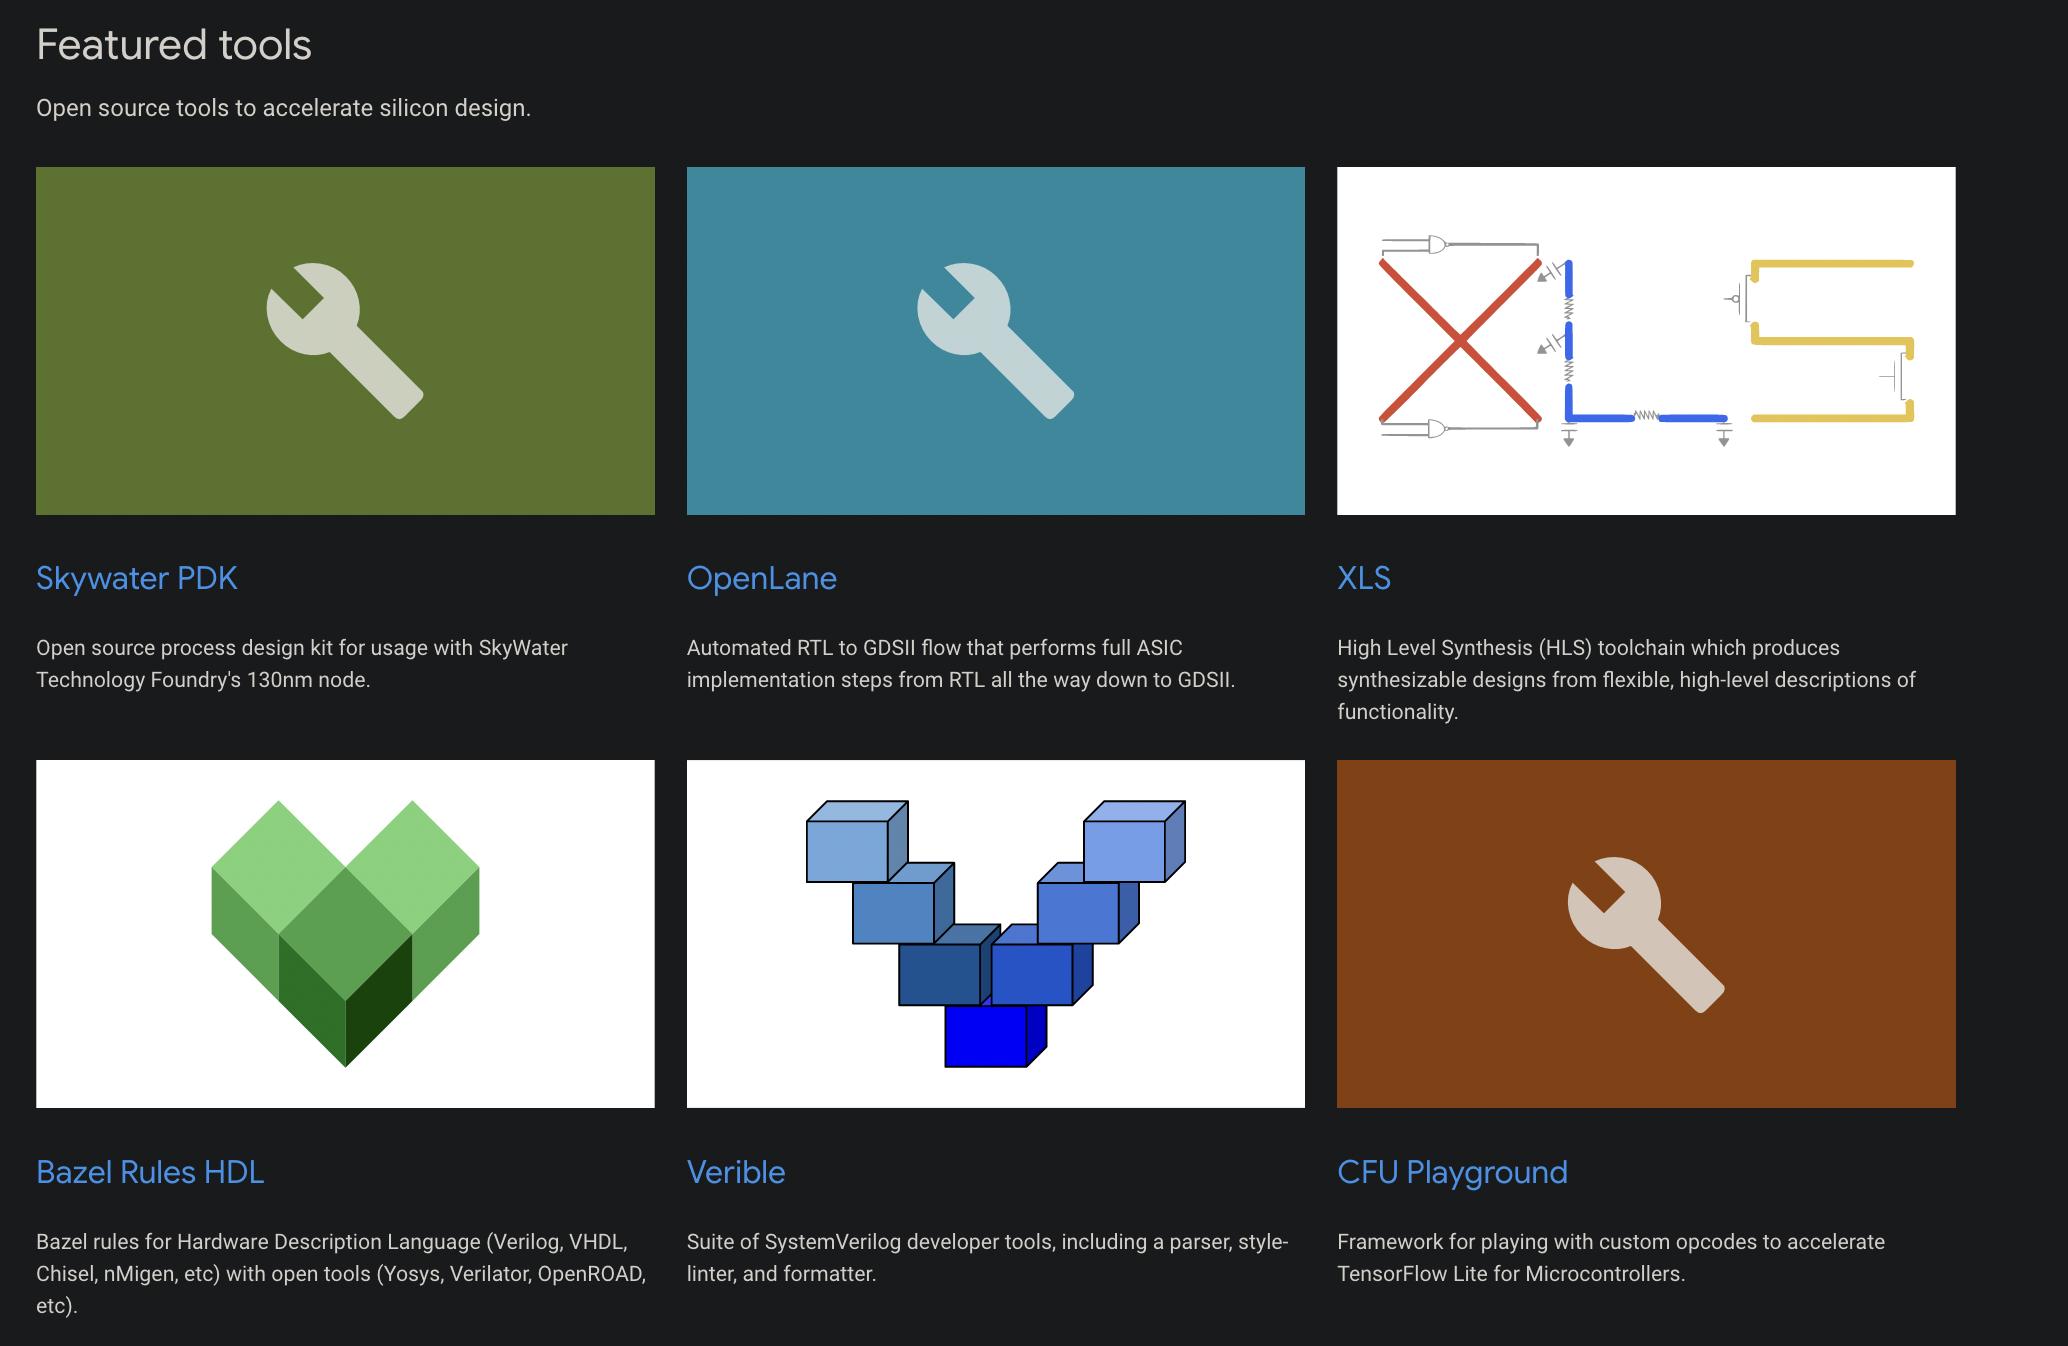The height and width of the screenshot is (1346, 2068).
Task: Follow the XLS title link
Action: [1364, 578]
